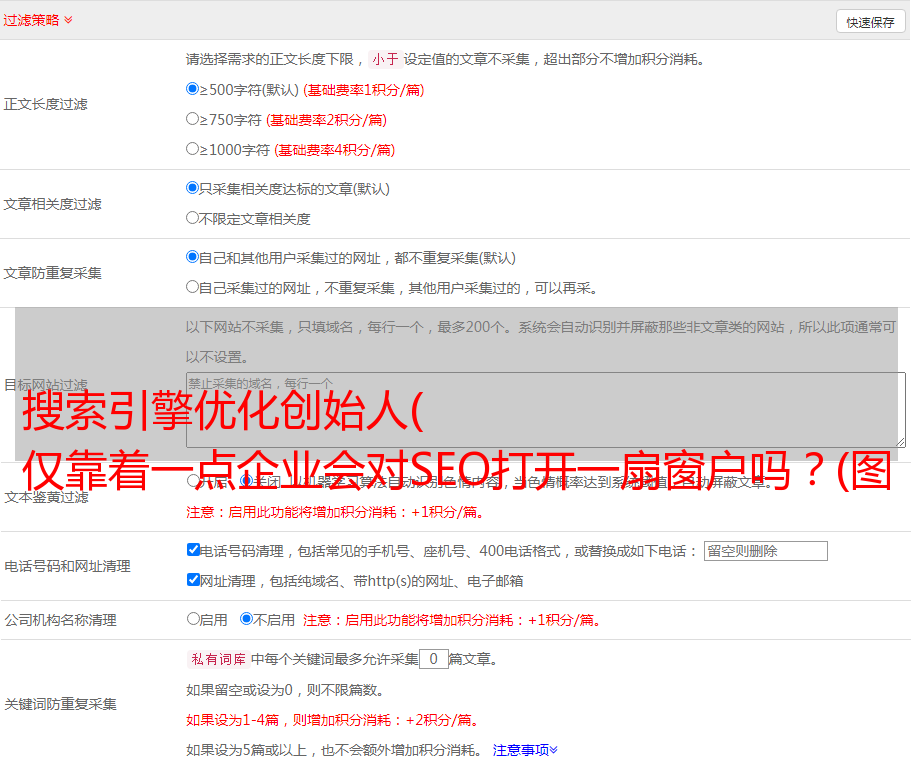Click the 文章防重复采集 row label

[52, 273]
